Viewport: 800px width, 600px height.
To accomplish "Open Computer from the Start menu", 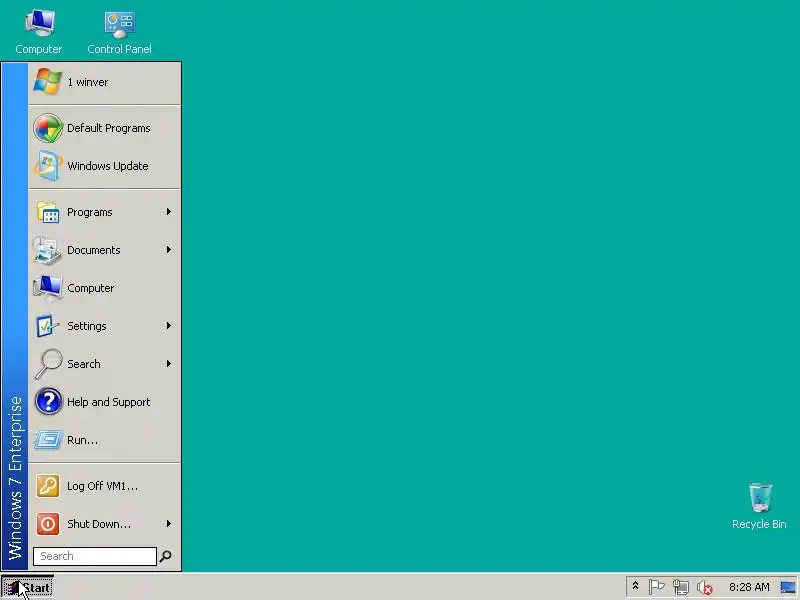I will (x=105, y=288).
